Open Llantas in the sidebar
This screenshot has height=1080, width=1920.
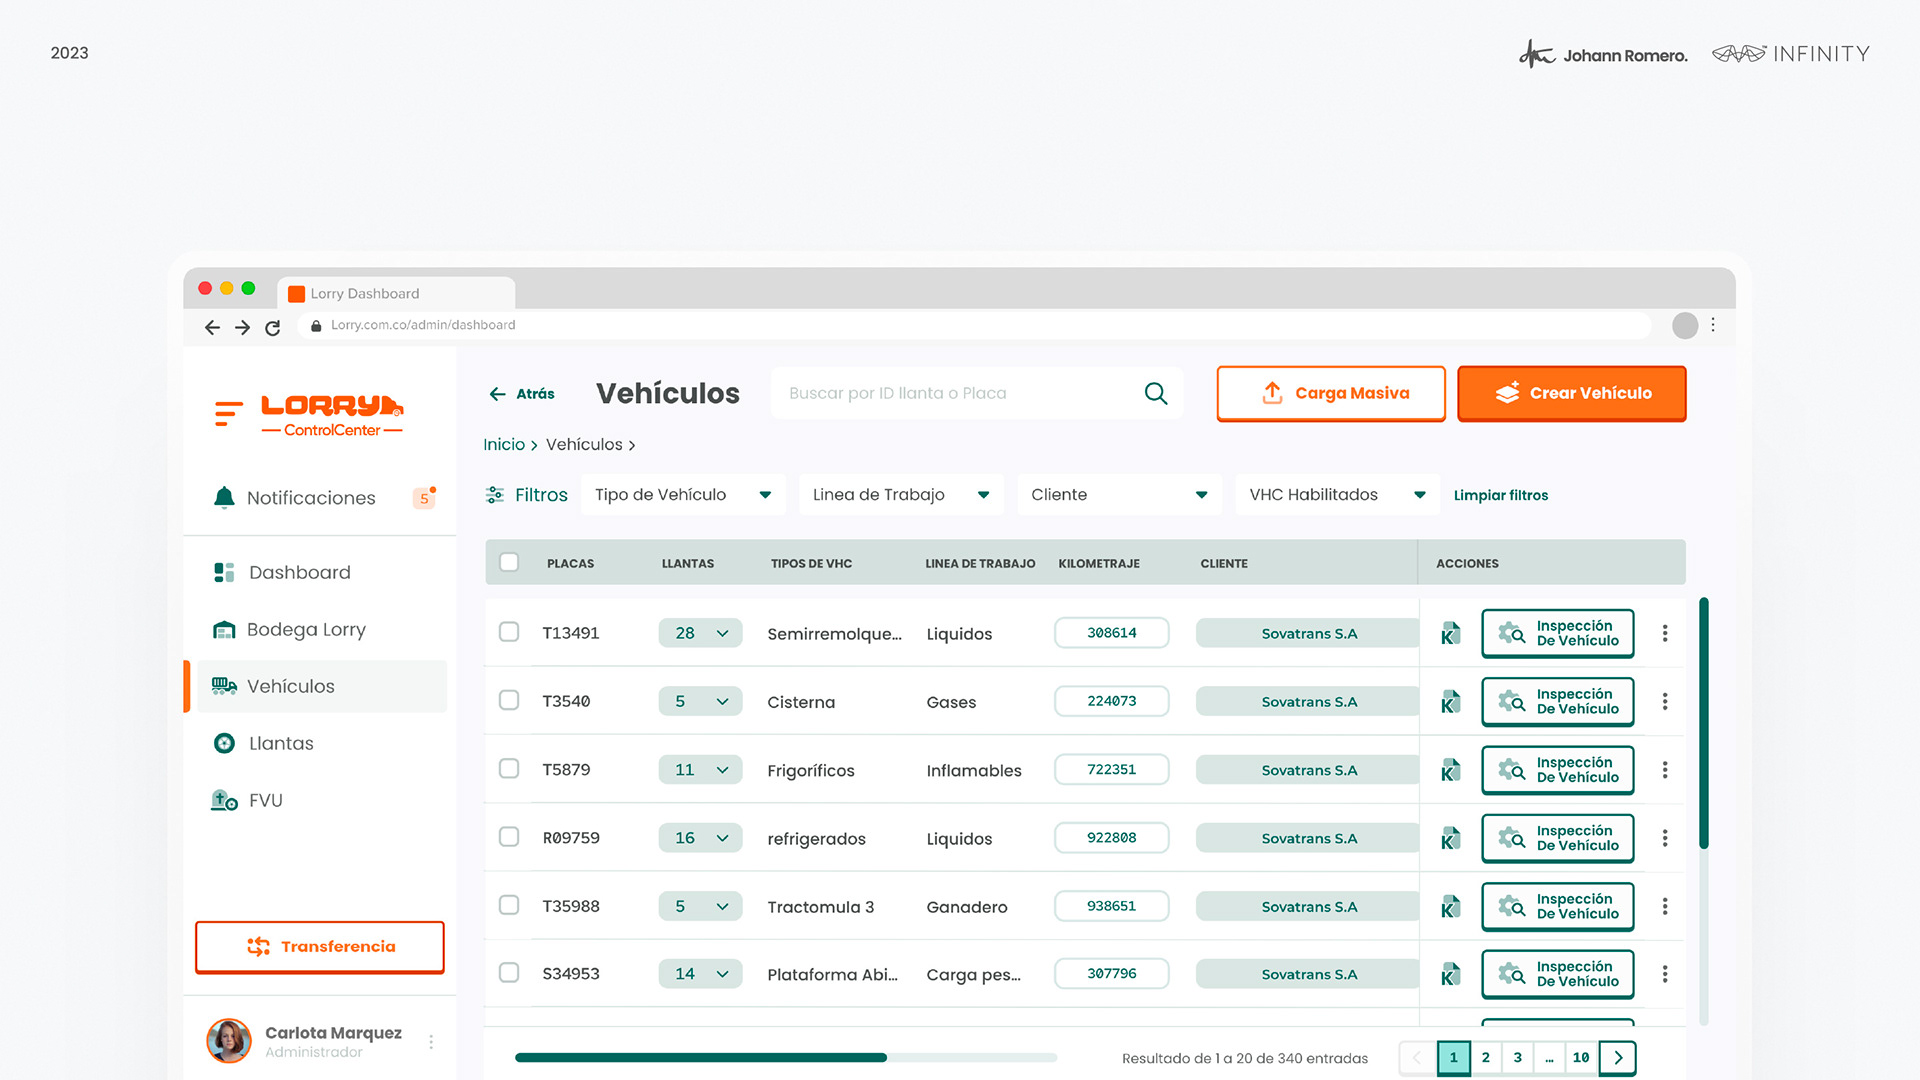pyautogui.click(x=320, y=743)
